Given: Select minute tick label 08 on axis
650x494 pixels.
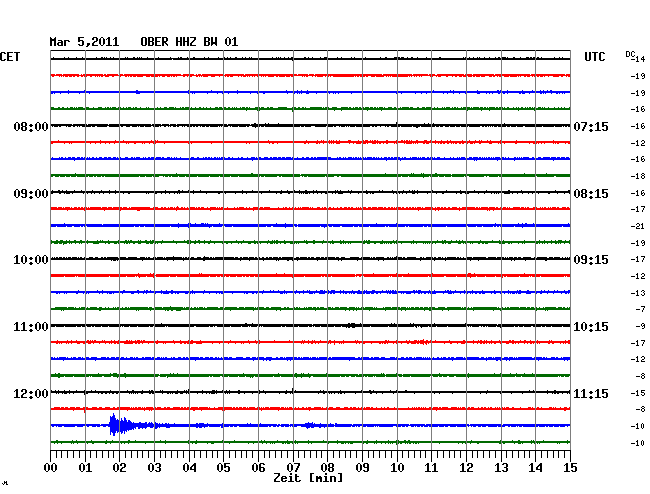Looking at the screenshot, I should [x=327, y=467].
